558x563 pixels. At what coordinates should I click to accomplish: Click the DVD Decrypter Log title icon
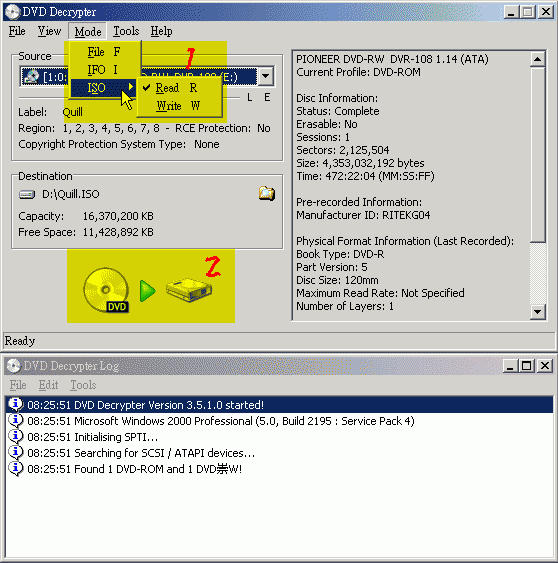[13, 366]
